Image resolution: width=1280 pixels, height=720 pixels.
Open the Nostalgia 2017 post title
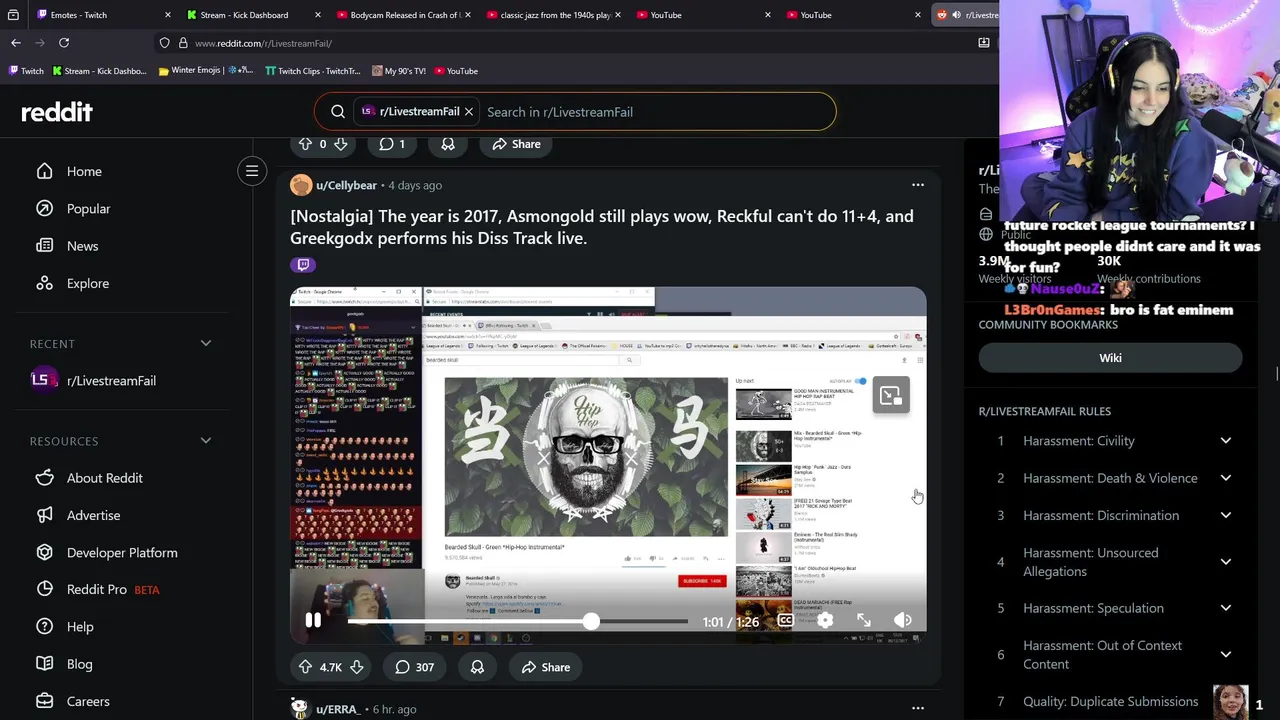(x=601, y=227)
